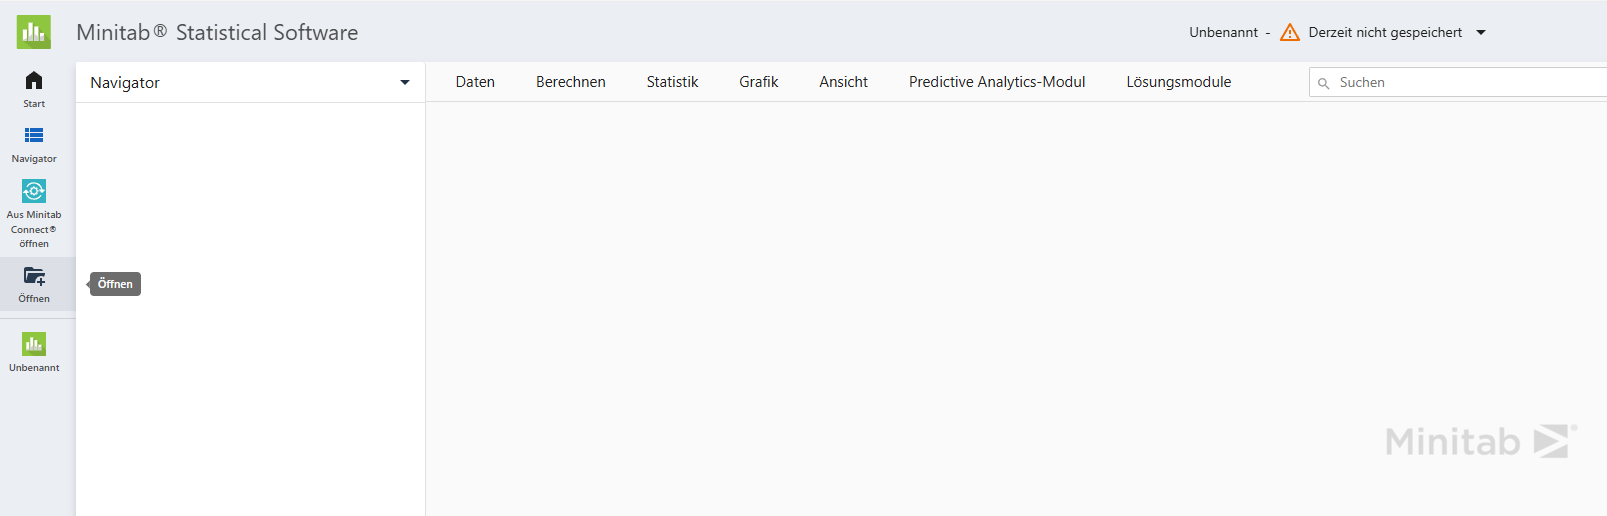Select the Unbenannt project icon in sidebar
1607x516 pixels.
[34, 344]
